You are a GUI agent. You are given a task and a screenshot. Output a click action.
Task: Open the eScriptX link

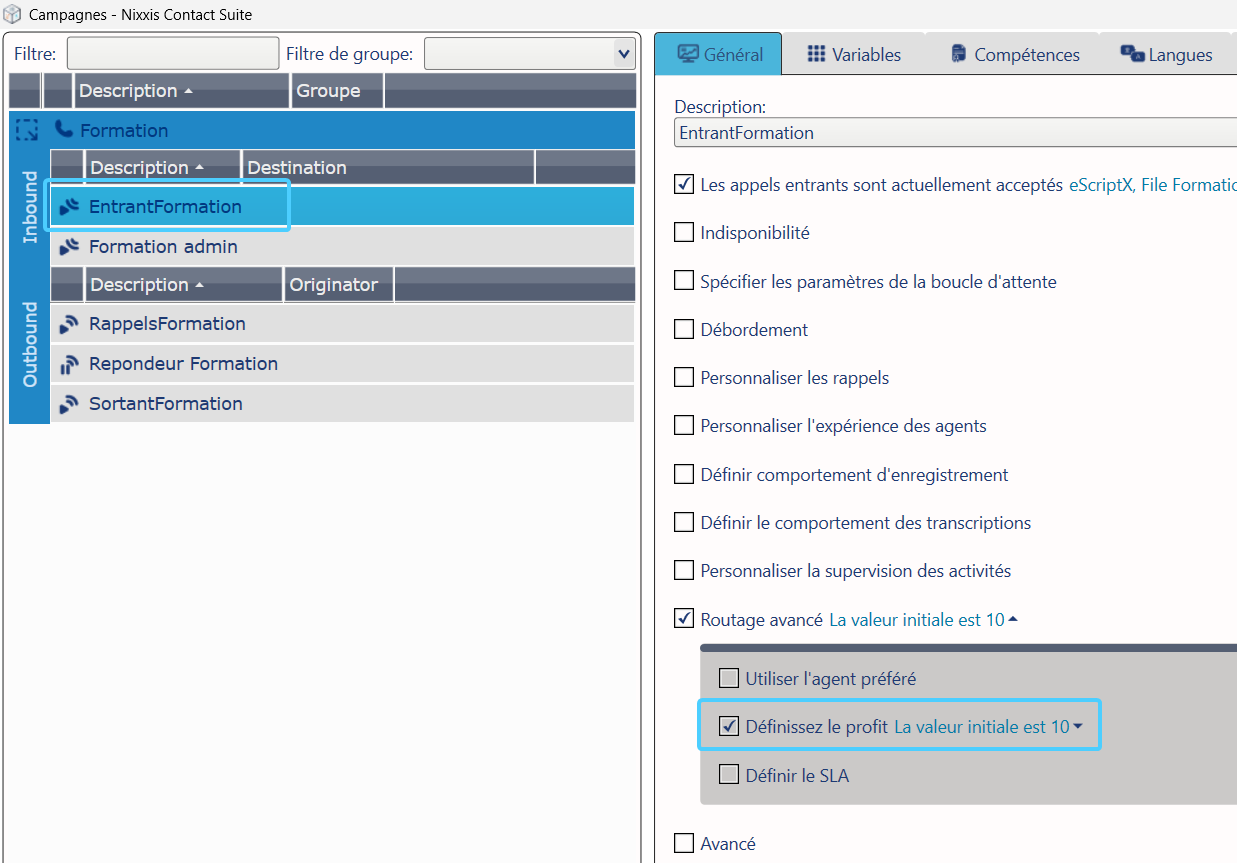coord(1099,185)
